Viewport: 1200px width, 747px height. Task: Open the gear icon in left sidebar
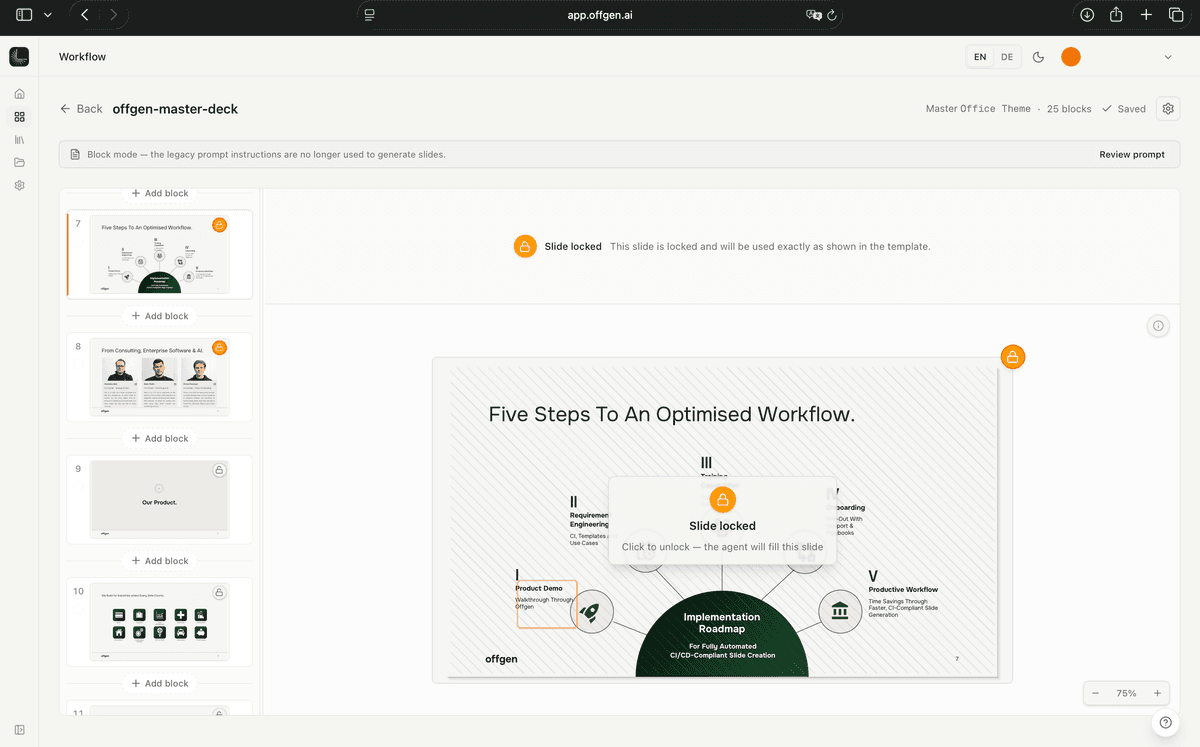coord(19,185)
